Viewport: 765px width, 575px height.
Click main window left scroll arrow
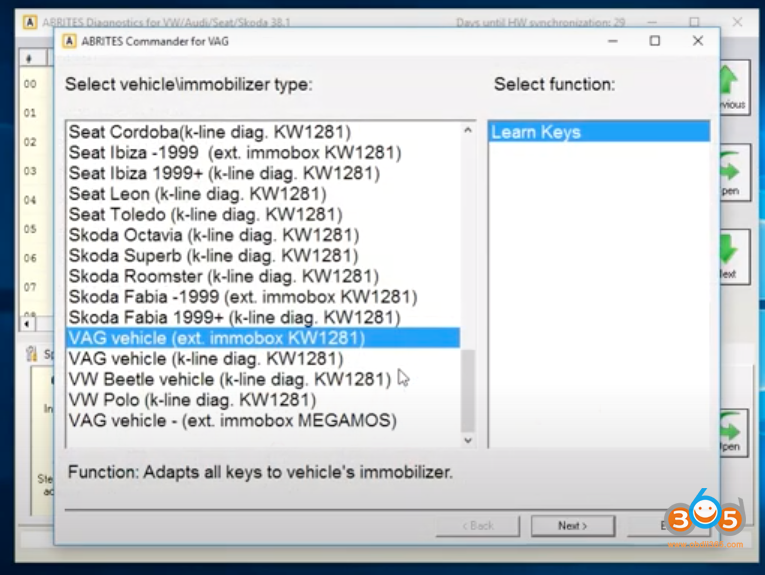point(27,323)
